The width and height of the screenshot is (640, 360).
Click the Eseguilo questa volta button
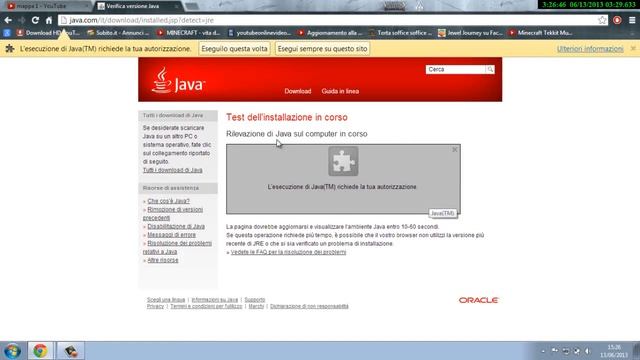click(234, 49)
